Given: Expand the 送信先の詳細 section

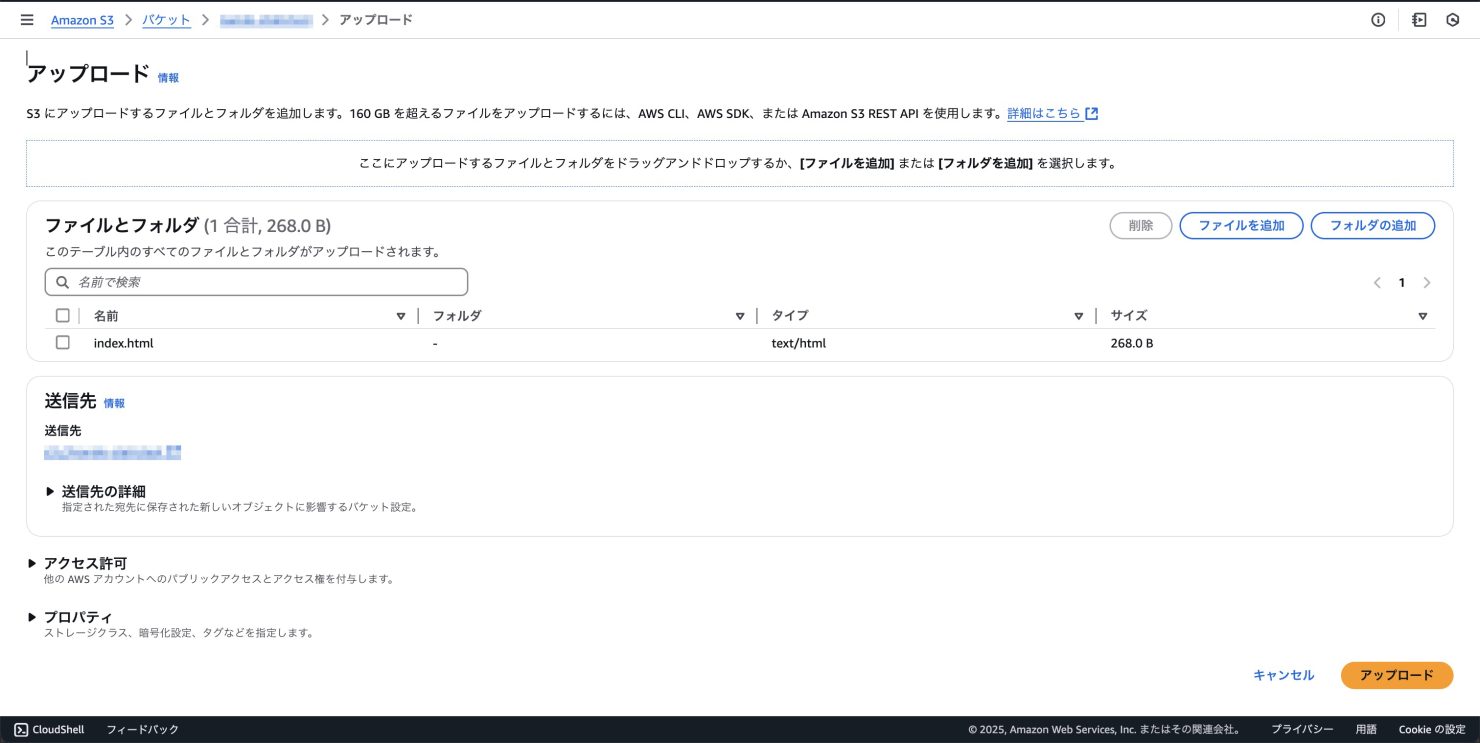Looking at the screenshot, I should point(51,491).
